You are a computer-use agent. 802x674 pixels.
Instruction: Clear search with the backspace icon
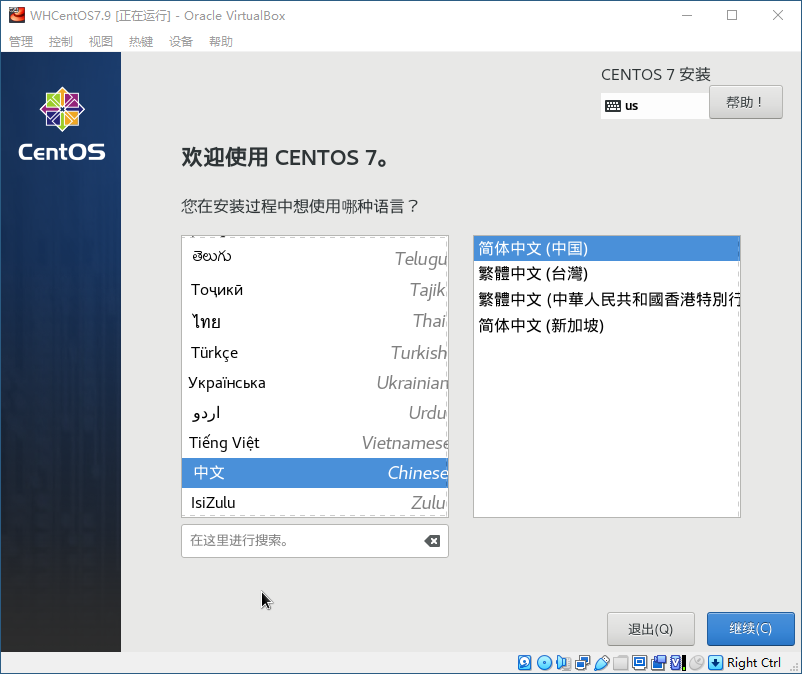pos(432,541)
